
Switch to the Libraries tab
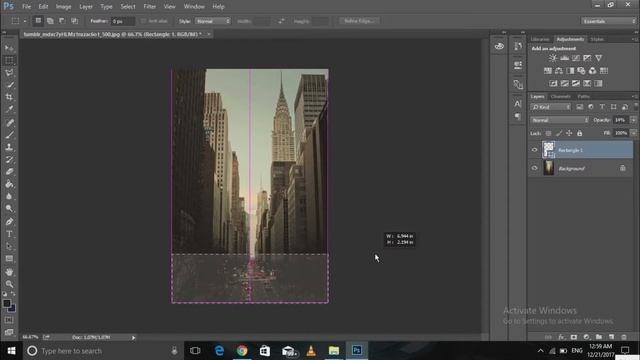click(540, 39)
